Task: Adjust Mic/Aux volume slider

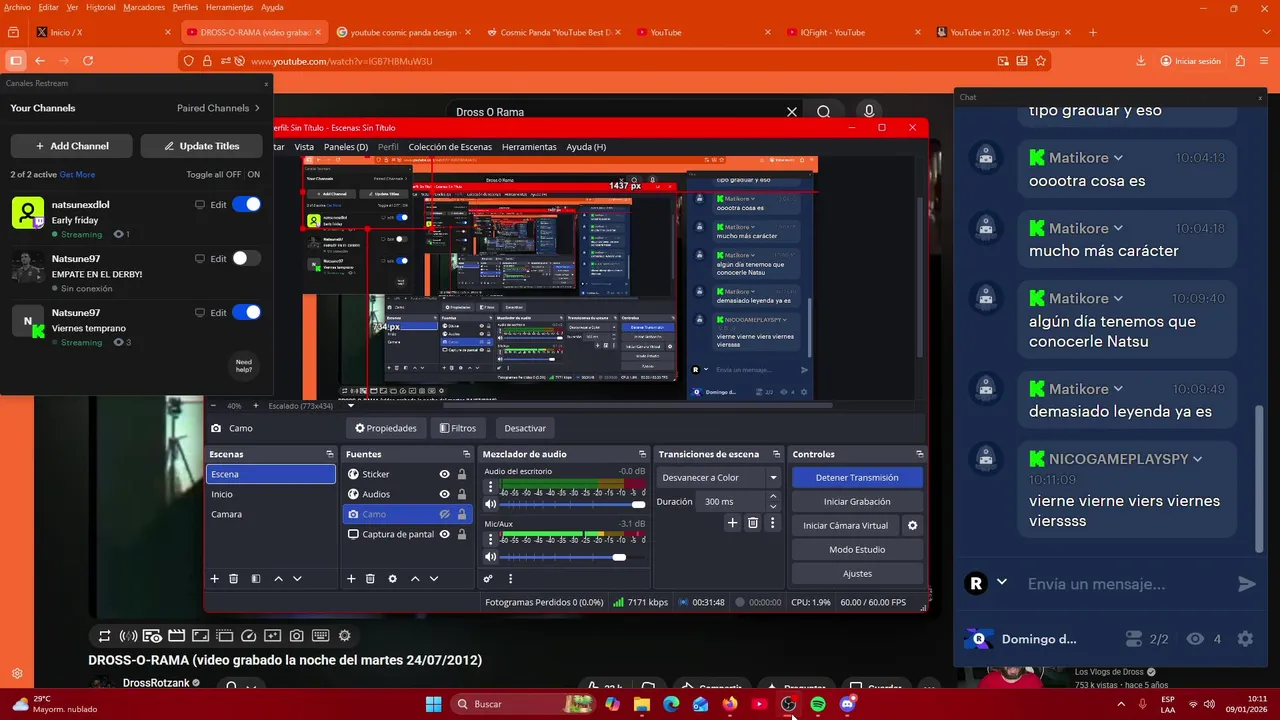Action: [x=572, y=557]
